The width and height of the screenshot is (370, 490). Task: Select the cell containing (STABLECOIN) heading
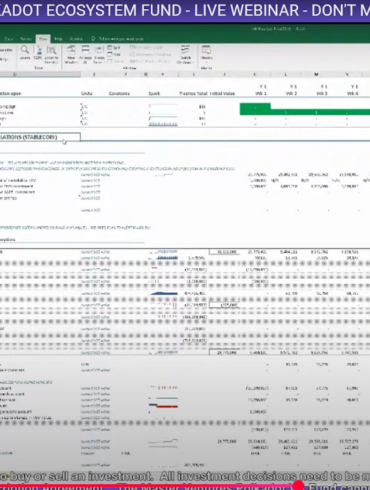click(40, 137)
